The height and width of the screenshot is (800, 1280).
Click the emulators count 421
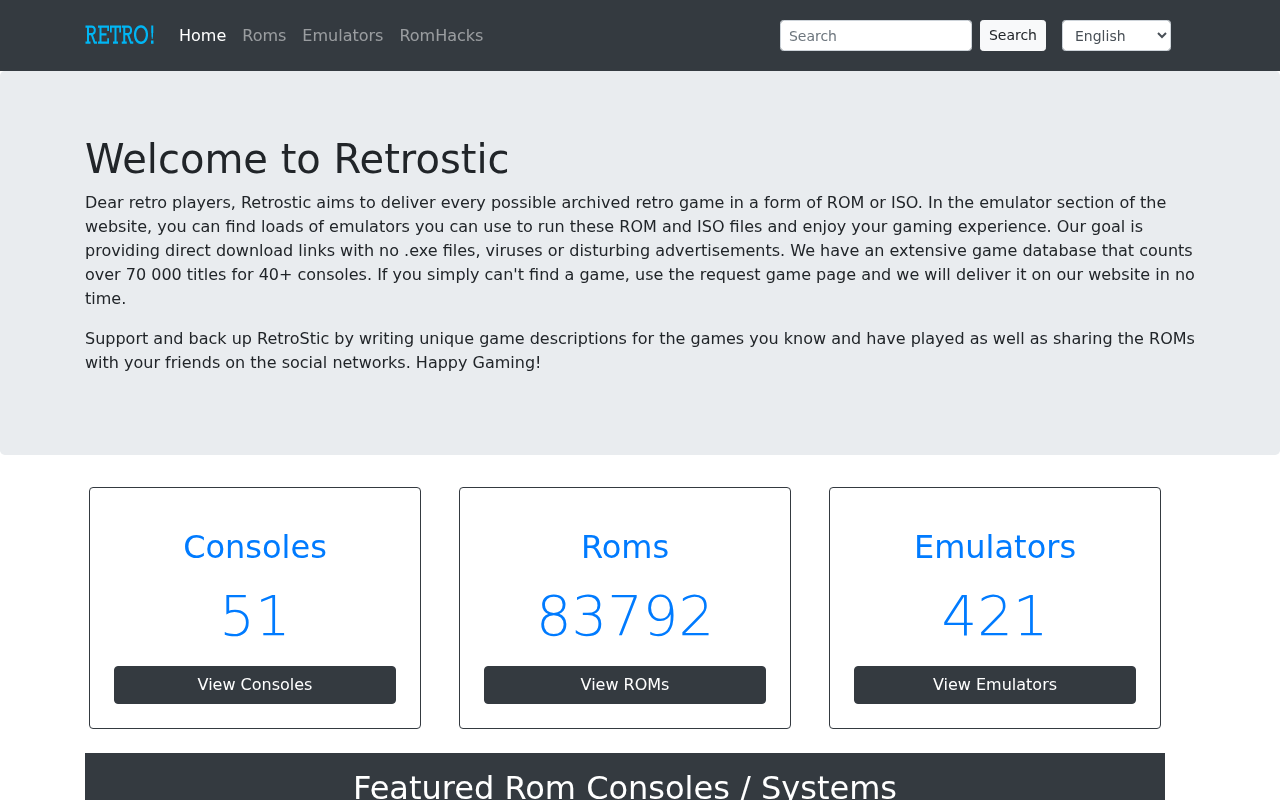995,616
